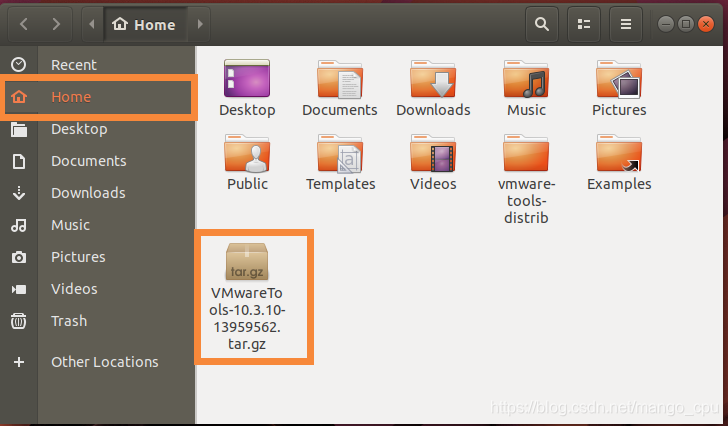Viewport: 728px width, 426px height.
Task: Click the Home path bar button
Action: (x=145, y=24)
